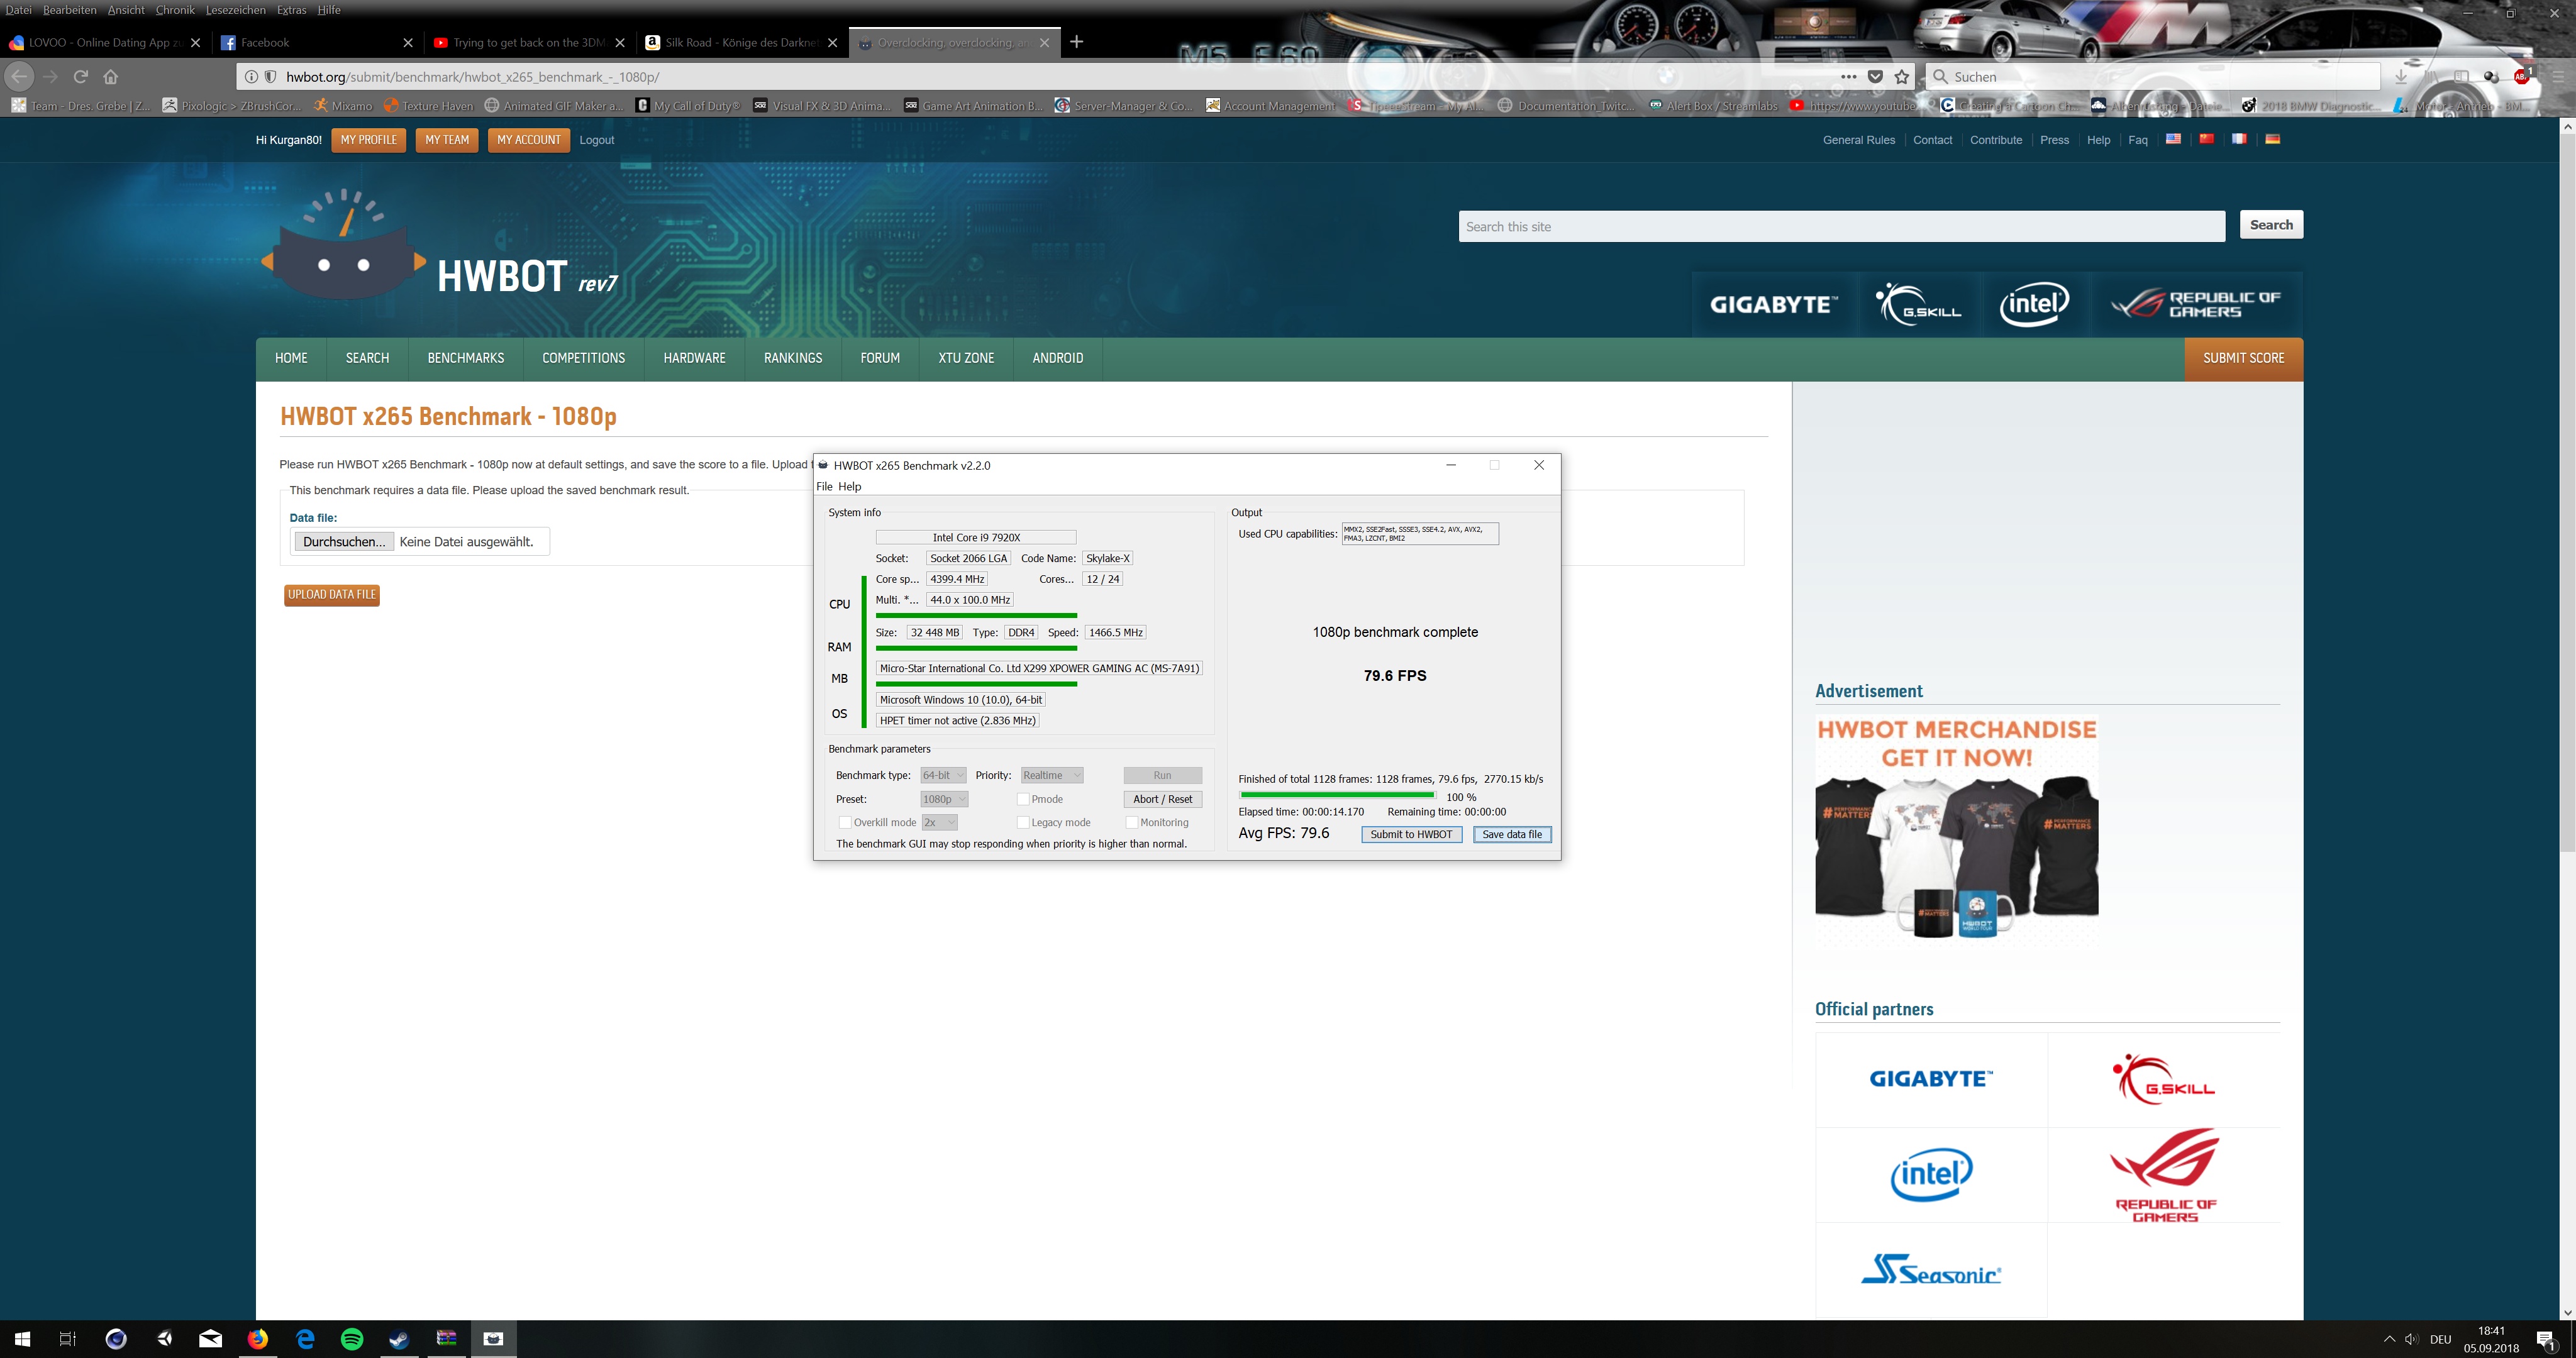Open the Benchmark type 64-bit dropdown
Viewport: 2576px width, 1358px height.
pyautogui.click(x=943, y=775)
